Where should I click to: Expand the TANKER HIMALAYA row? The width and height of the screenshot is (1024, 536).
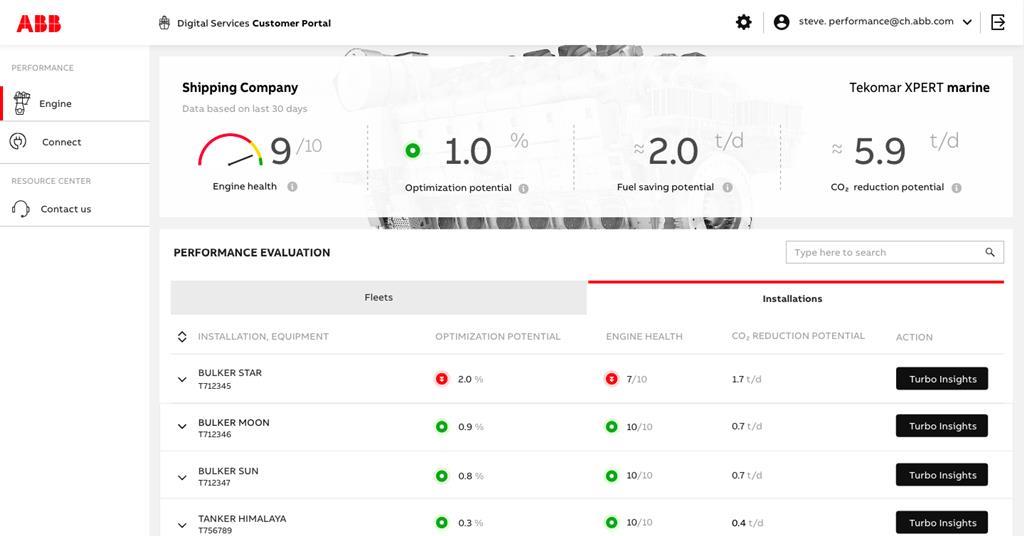coord(182,524)
